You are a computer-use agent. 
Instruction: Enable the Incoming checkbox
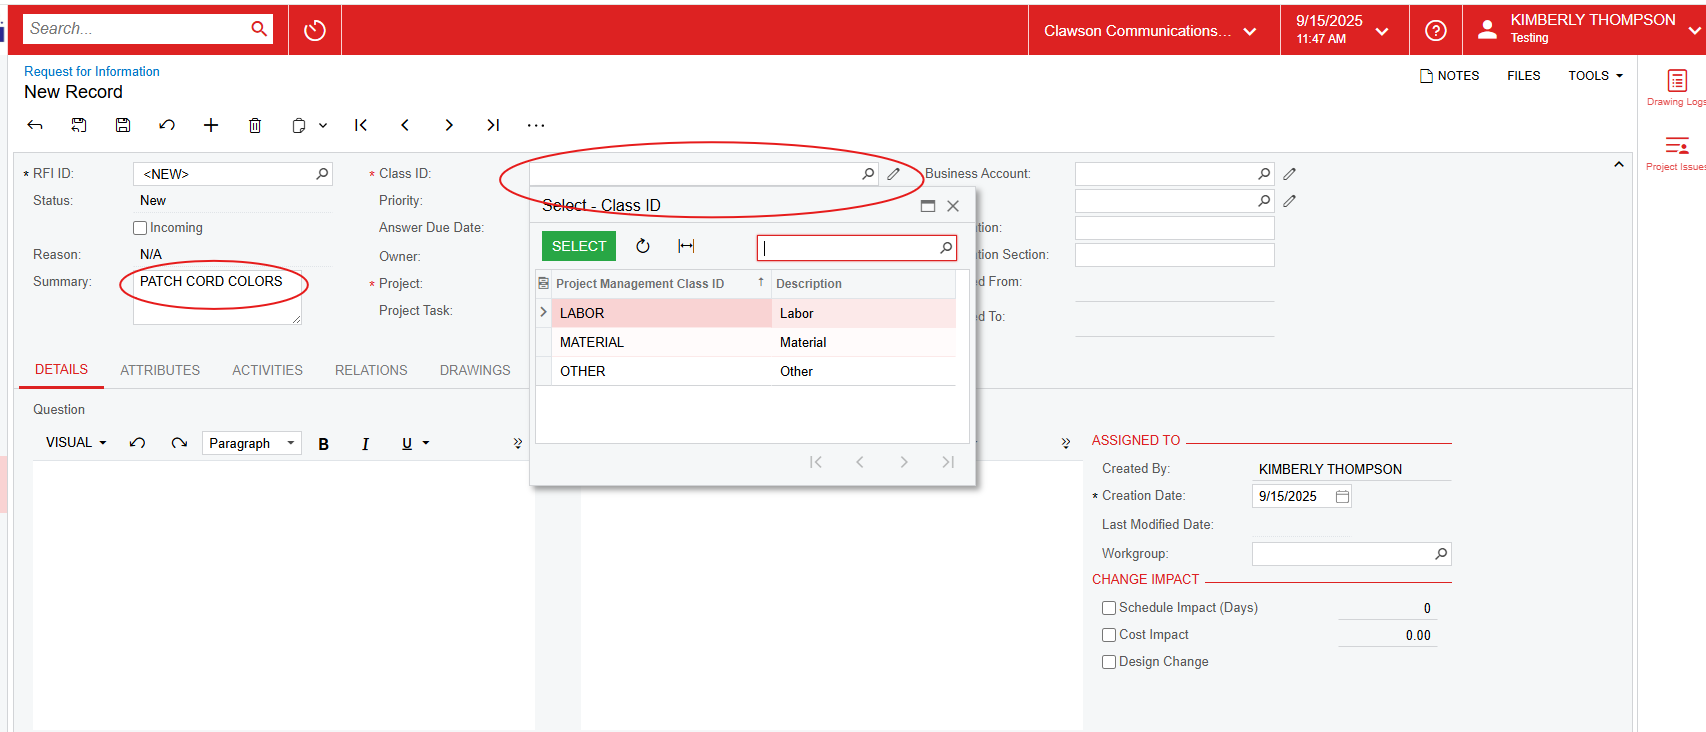[x=141, y=228]
